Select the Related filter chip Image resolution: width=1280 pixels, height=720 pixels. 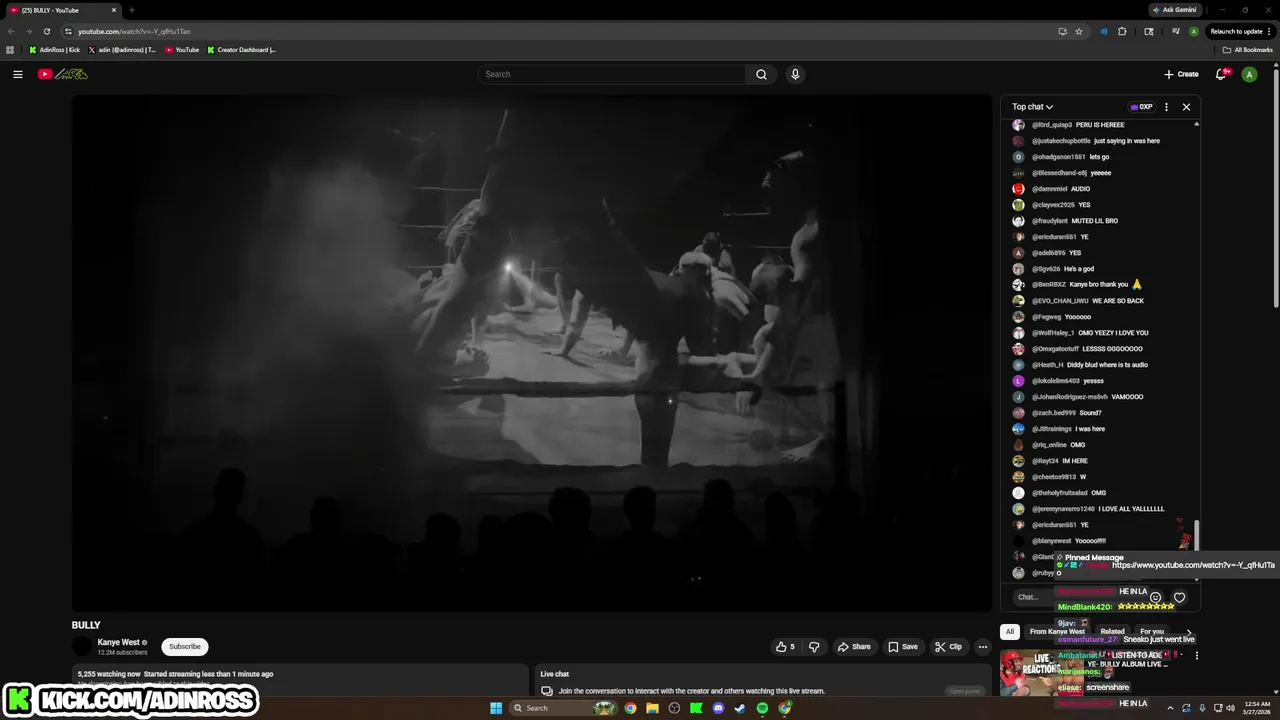point(1112,632)
